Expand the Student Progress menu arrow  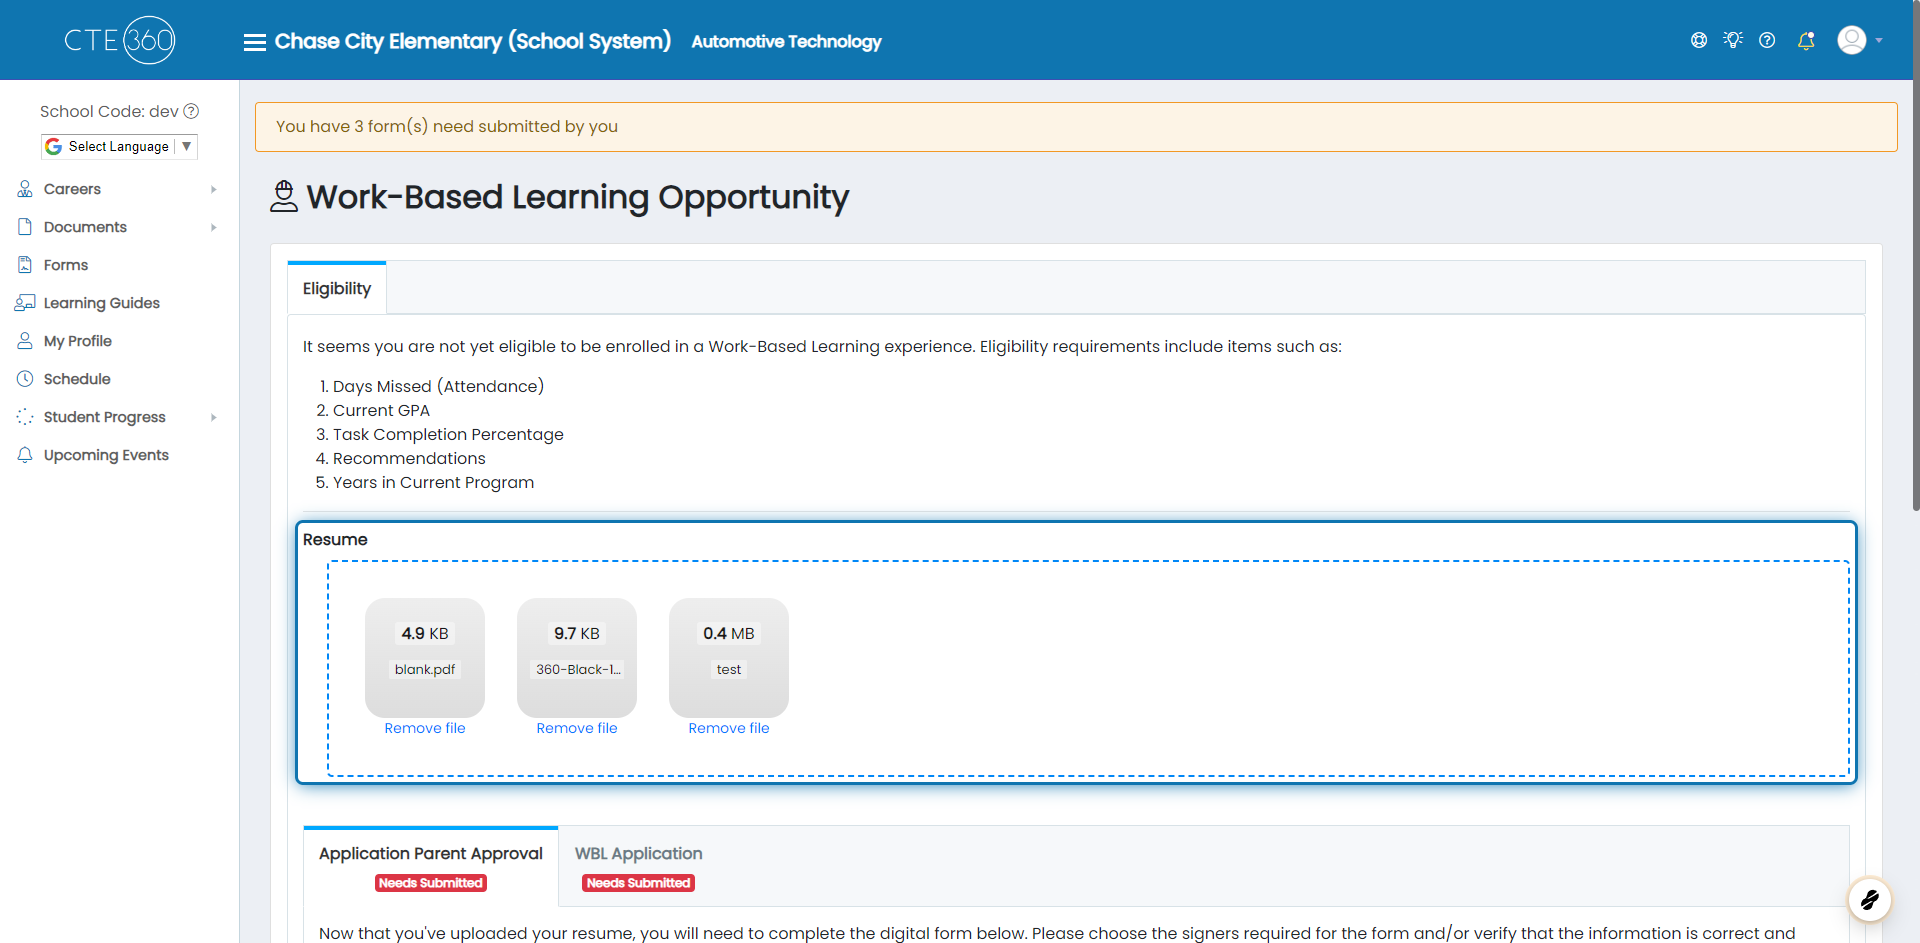(213, 417)
